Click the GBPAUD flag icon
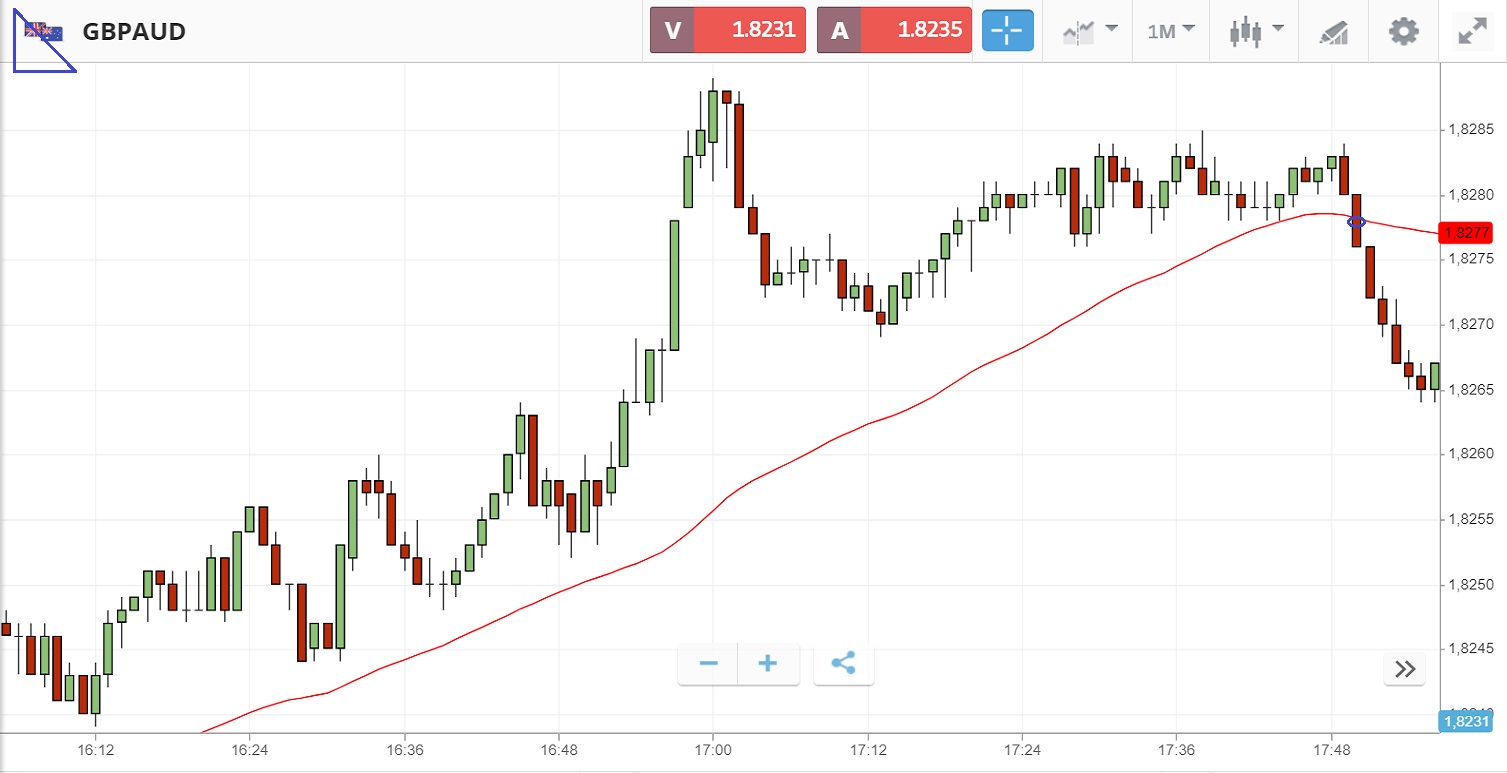This screenshot has height=773, width=1507. tap(43, 32)
